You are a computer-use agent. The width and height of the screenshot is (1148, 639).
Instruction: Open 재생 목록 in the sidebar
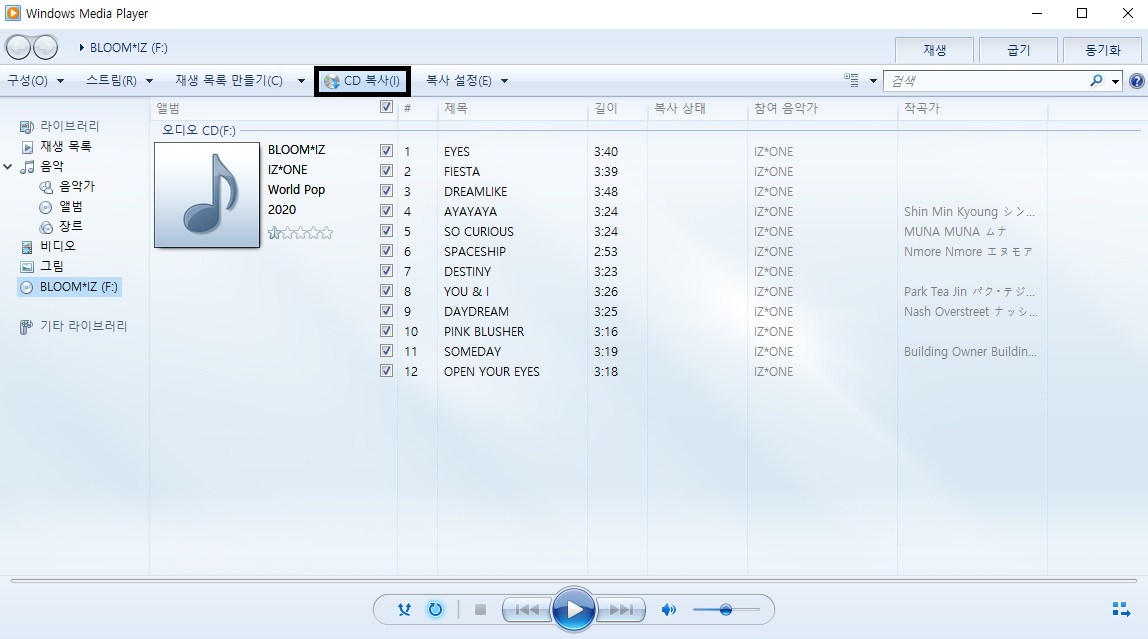(66, 146)
